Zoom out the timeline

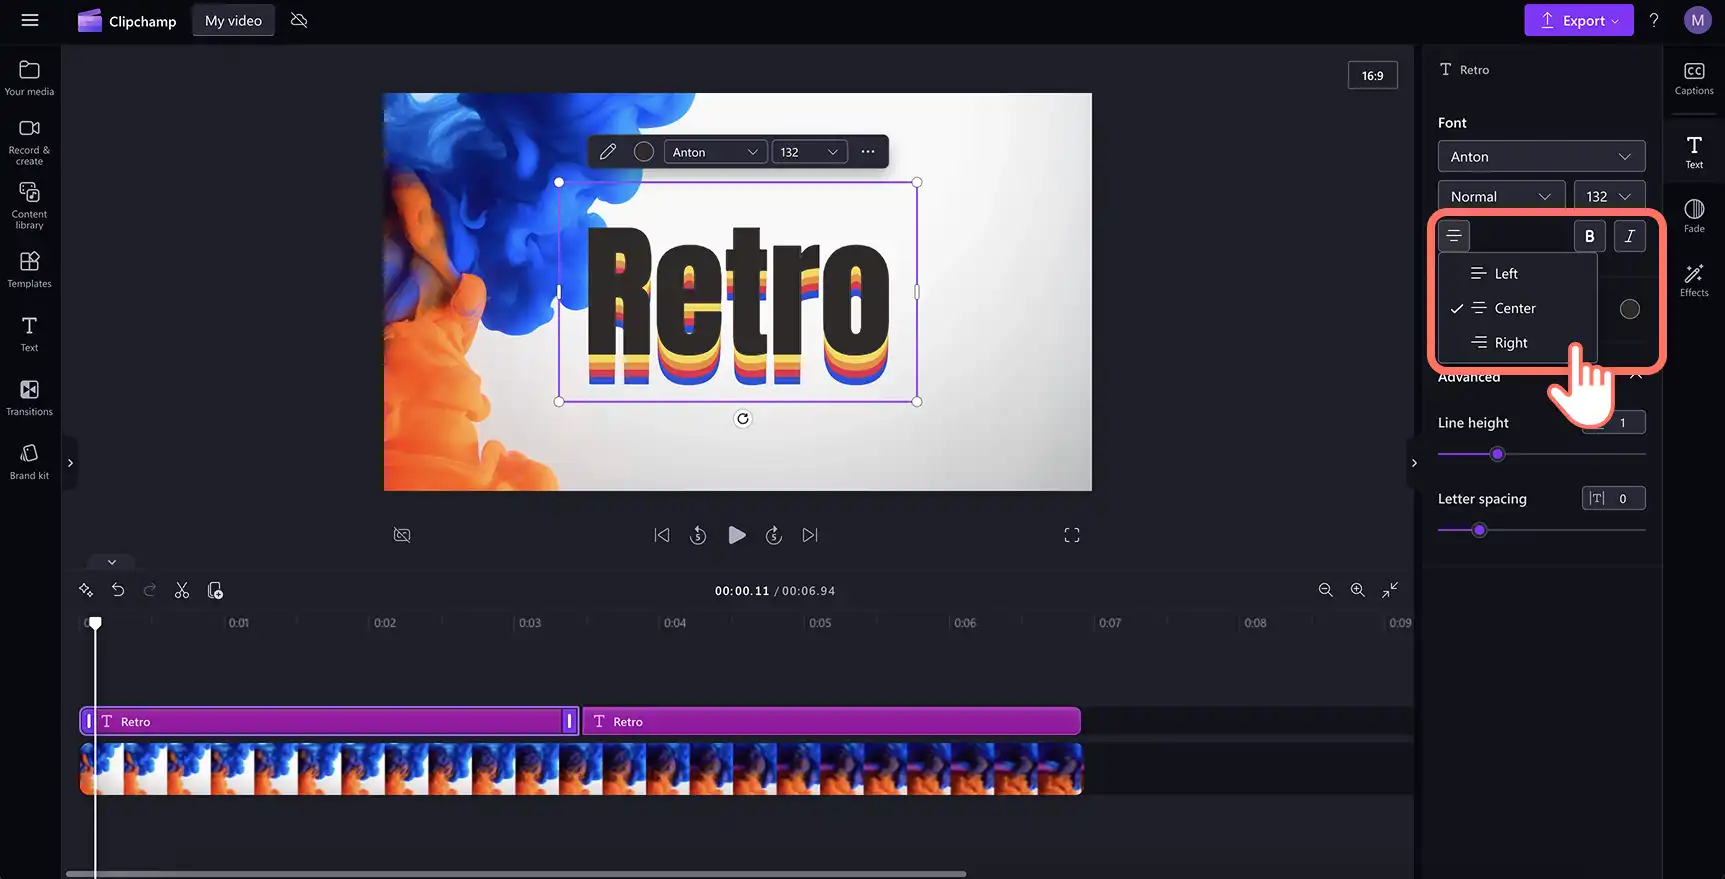click(x=1326, y=590)
